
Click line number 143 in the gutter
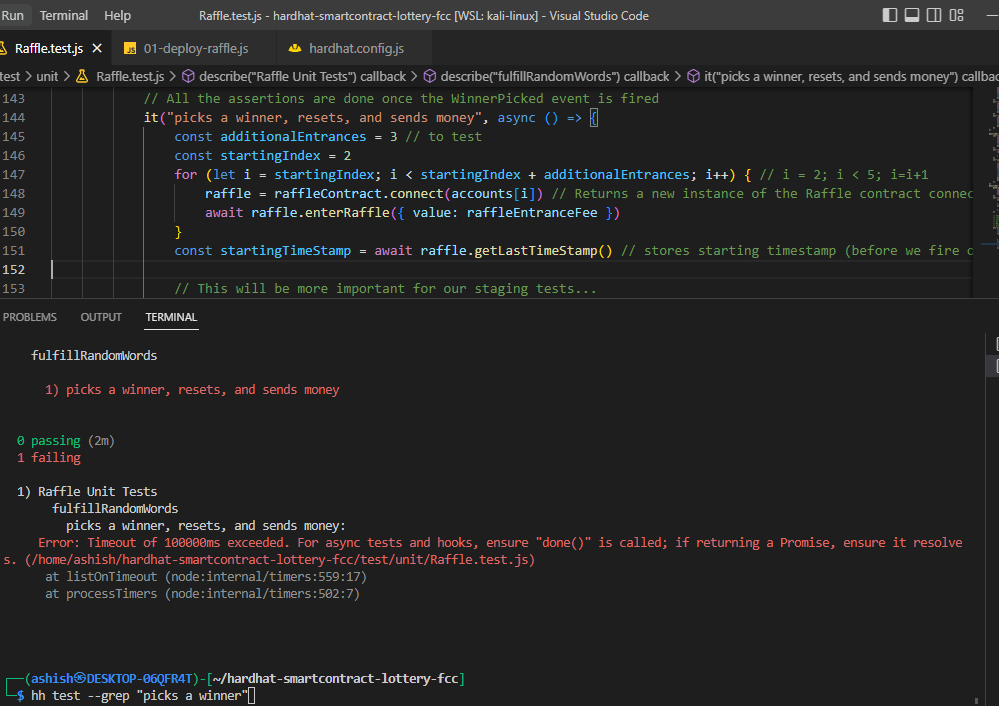tap(13, 99)
